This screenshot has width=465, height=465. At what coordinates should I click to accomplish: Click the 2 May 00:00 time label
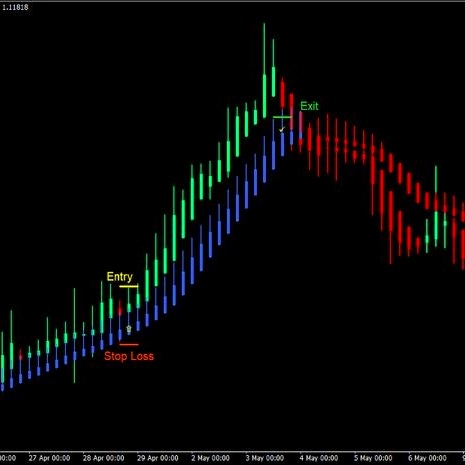[210, 458]
